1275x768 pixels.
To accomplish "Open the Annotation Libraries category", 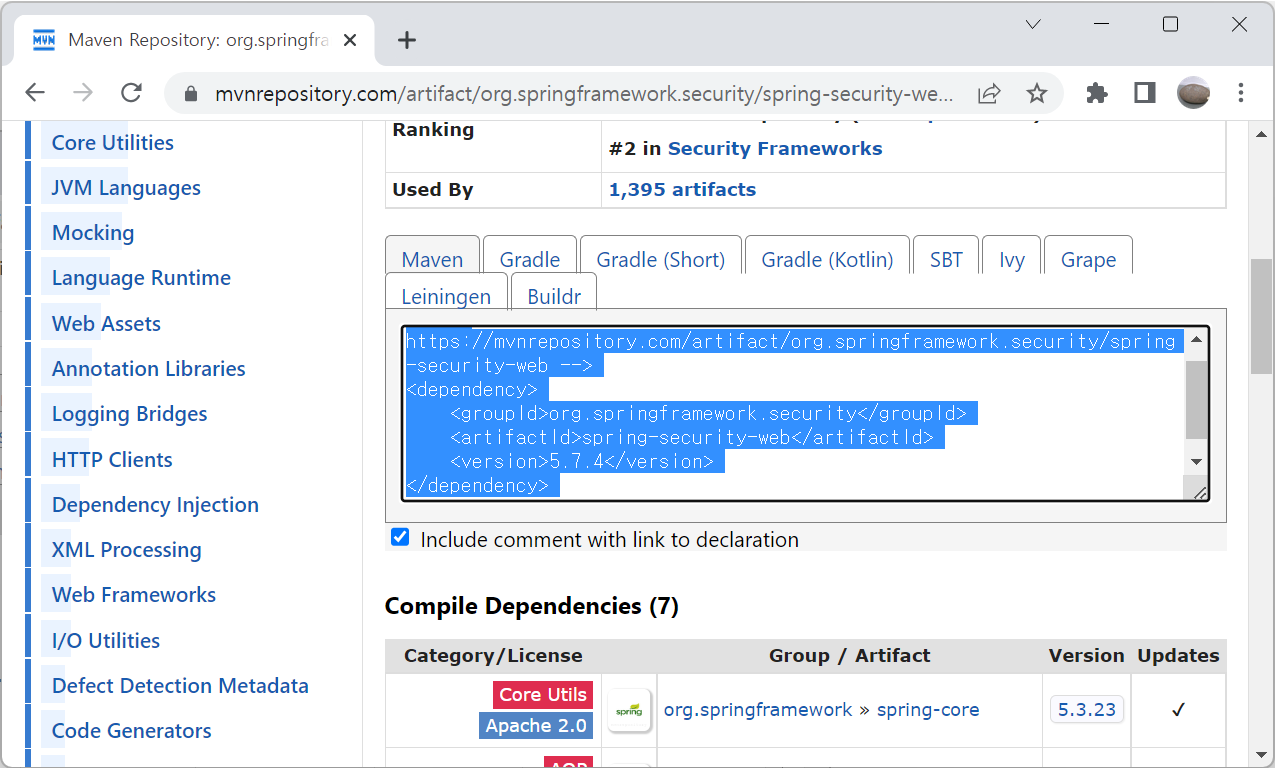I will [149, 369].
